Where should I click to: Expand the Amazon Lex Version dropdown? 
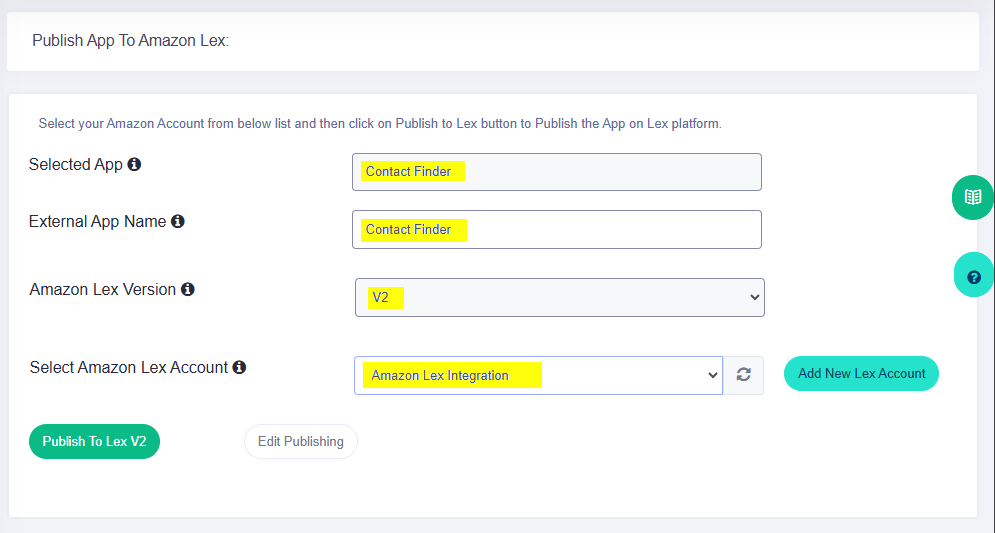560,298
